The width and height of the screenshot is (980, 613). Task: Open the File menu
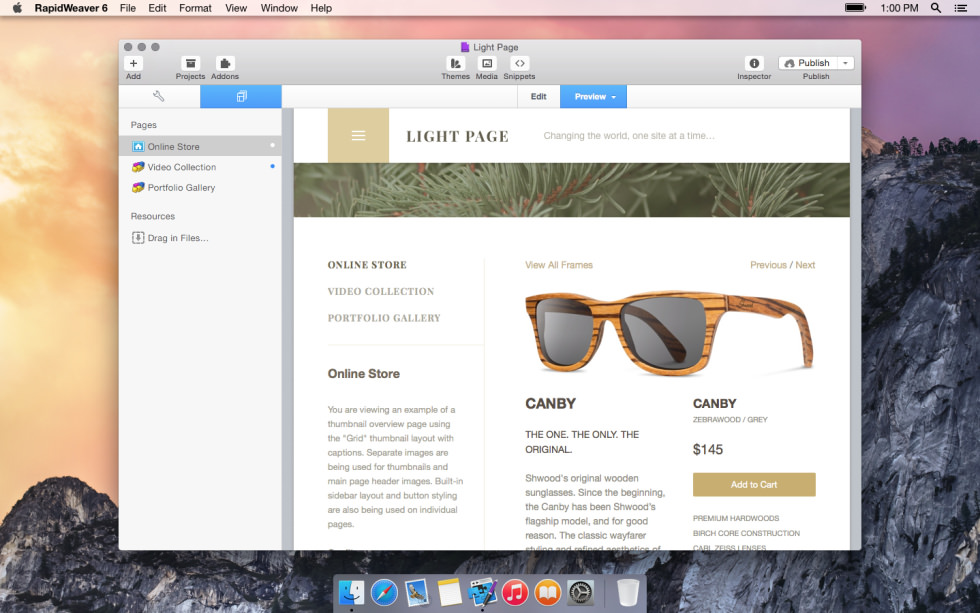tap(128, 8)
